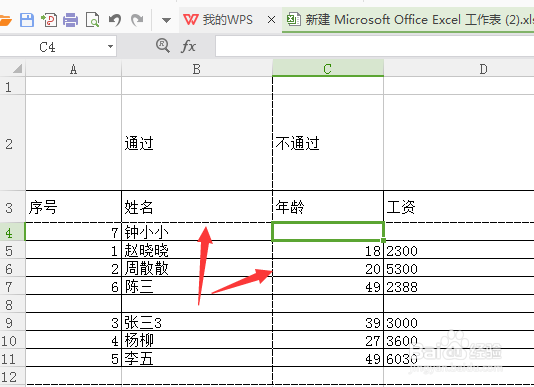Click the cell with name 李五
This screenshot has height=387, width=534.
point(197,358)
